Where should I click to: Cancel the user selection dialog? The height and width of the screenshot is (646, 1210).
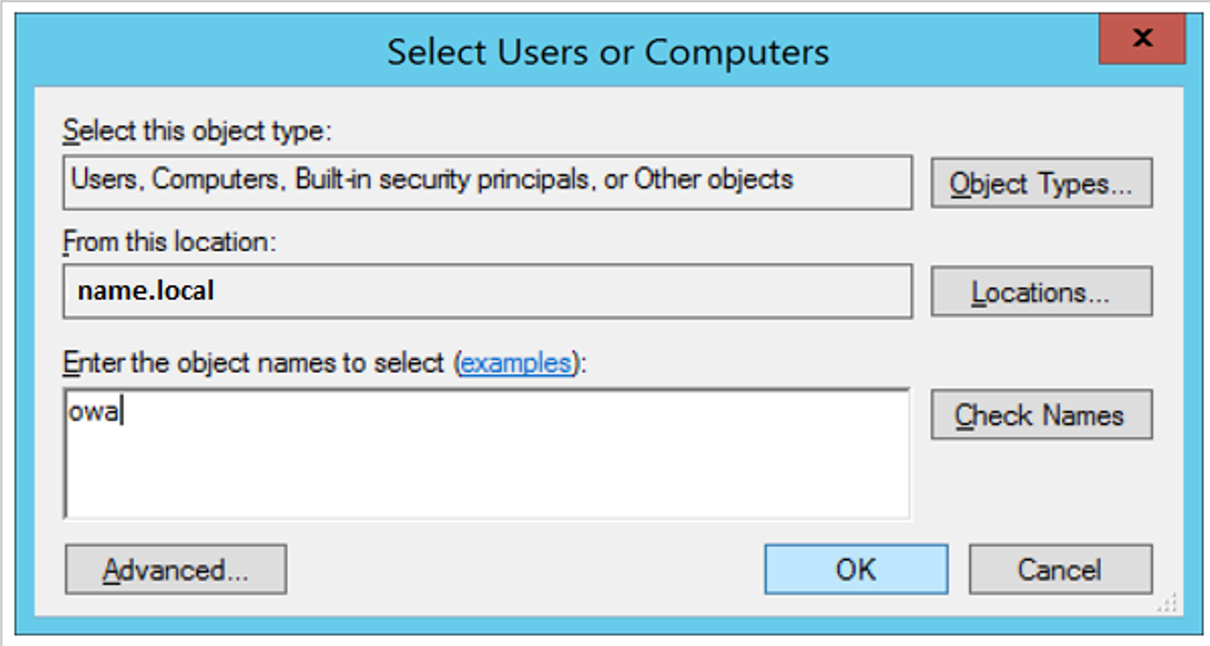(x=1060, y=570)
